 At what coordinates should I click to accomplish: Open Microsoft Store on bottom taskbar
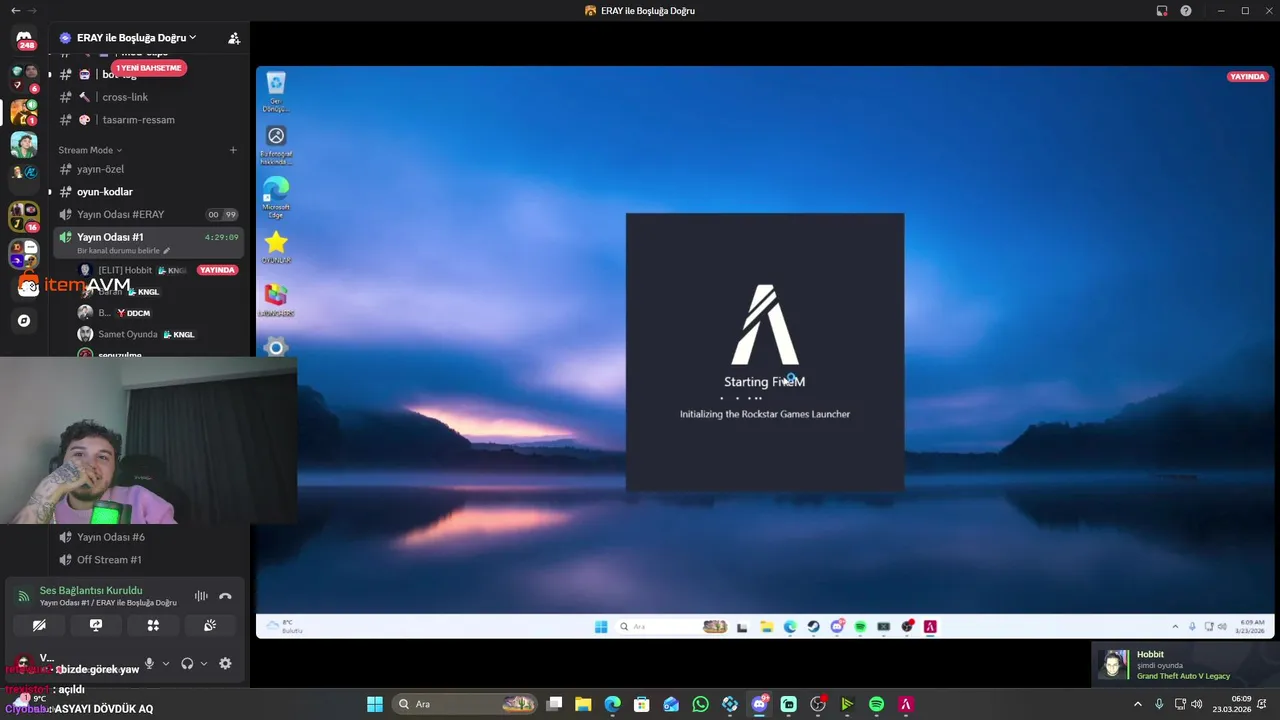(x=642, y=704)
